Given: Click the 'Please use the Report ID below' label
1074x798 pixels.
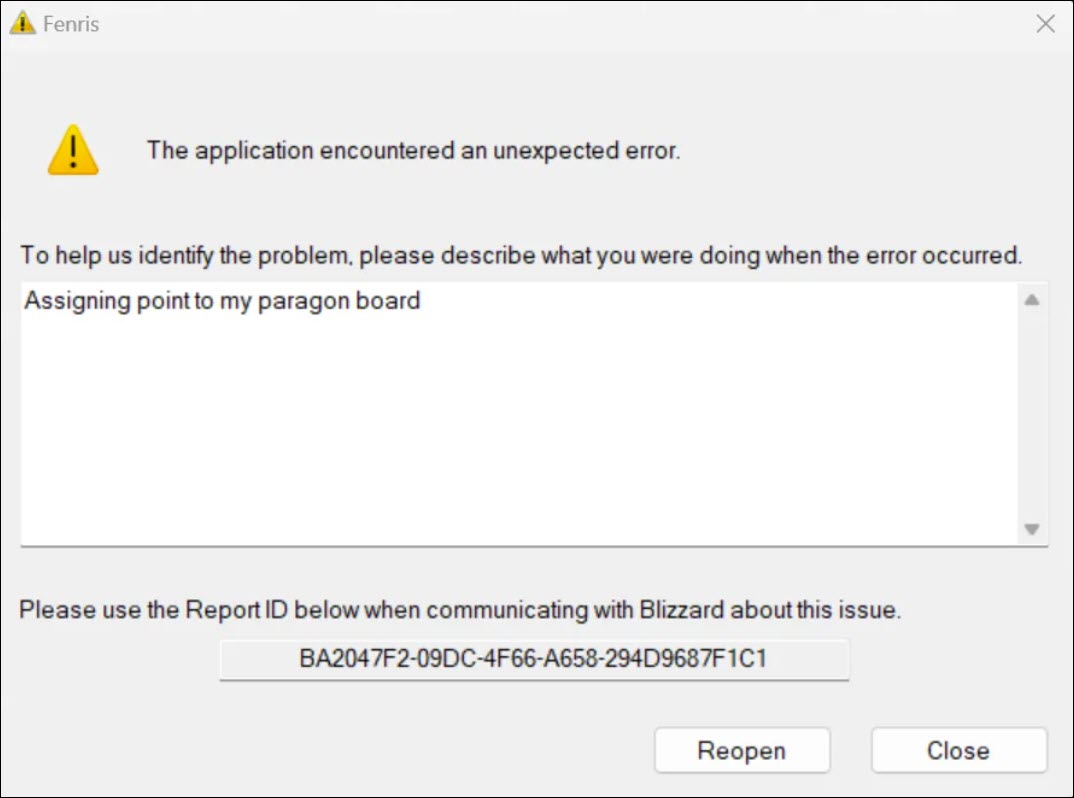Looking at the screenshot, I should [x=460, y=609].
